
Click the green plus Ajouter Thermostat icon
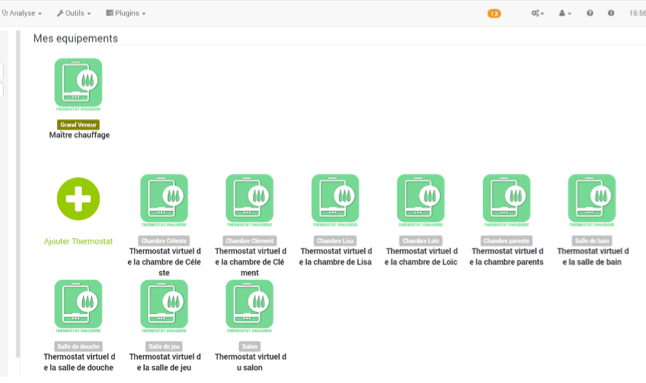[78, 199]
